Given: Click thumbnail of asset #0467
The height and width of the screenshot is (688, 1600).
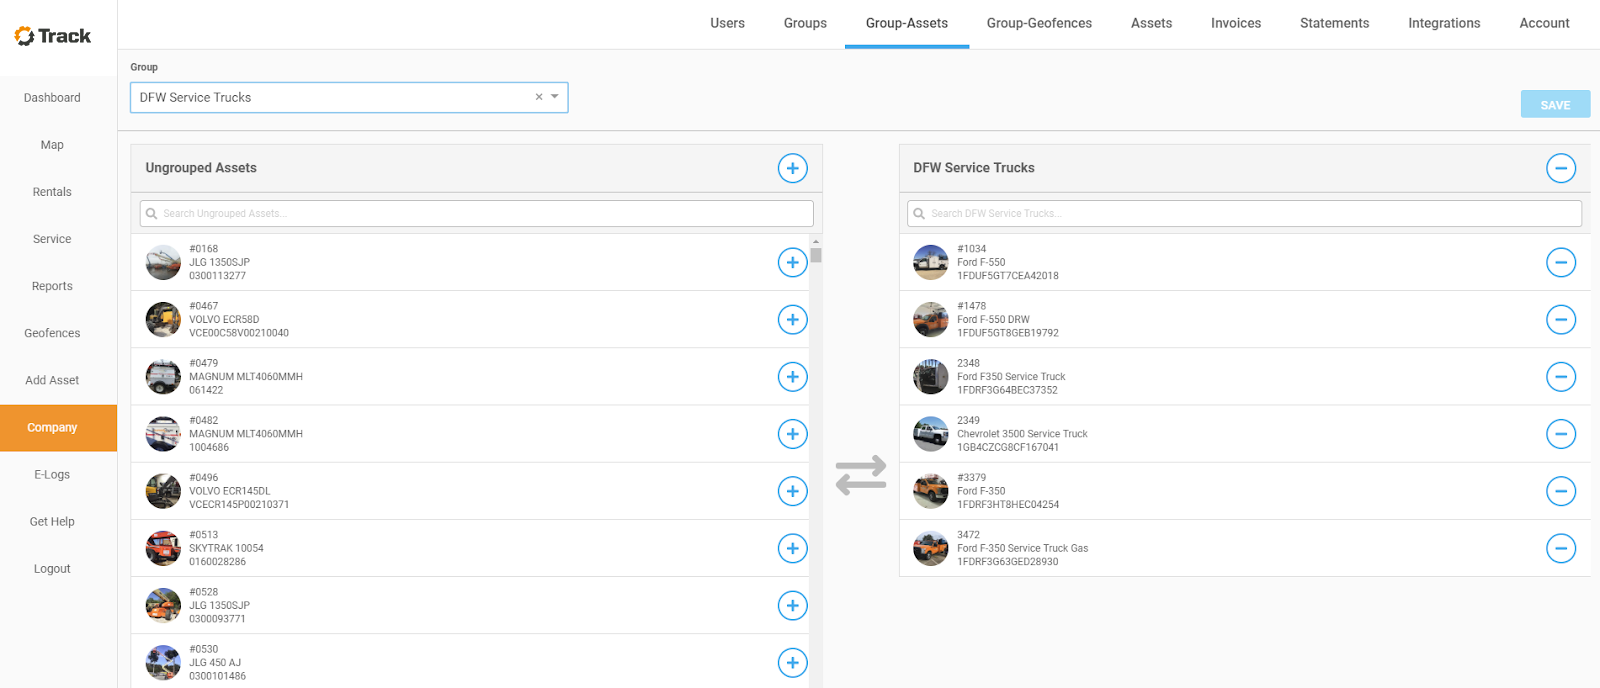Looking at the screenshot, I should pyautogui.click(x=163, y=319).
